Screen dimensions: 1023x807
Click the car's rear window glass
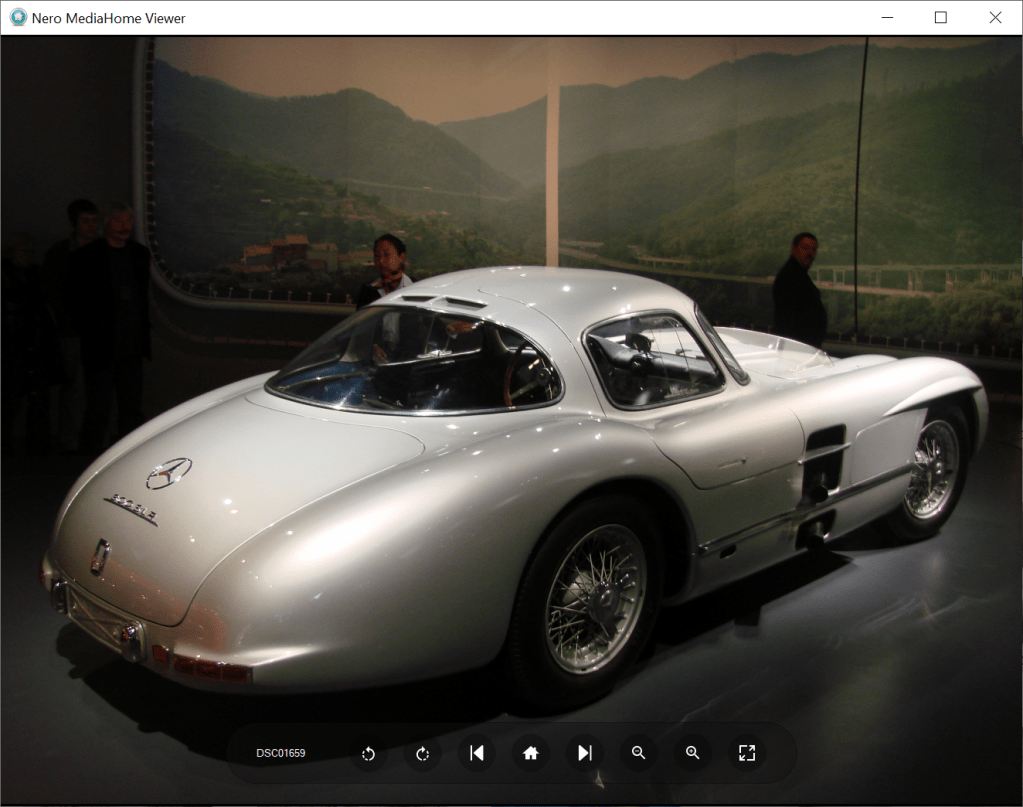[x=415, y=360]
